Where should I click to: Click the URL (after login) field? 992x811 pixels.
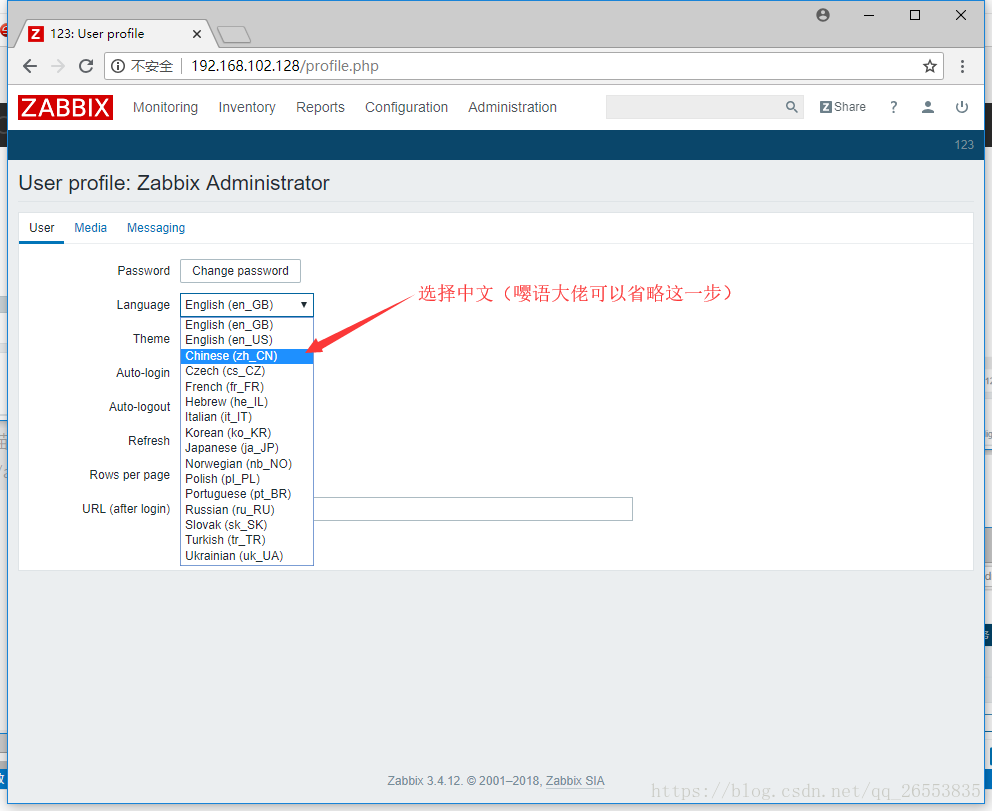473,509
